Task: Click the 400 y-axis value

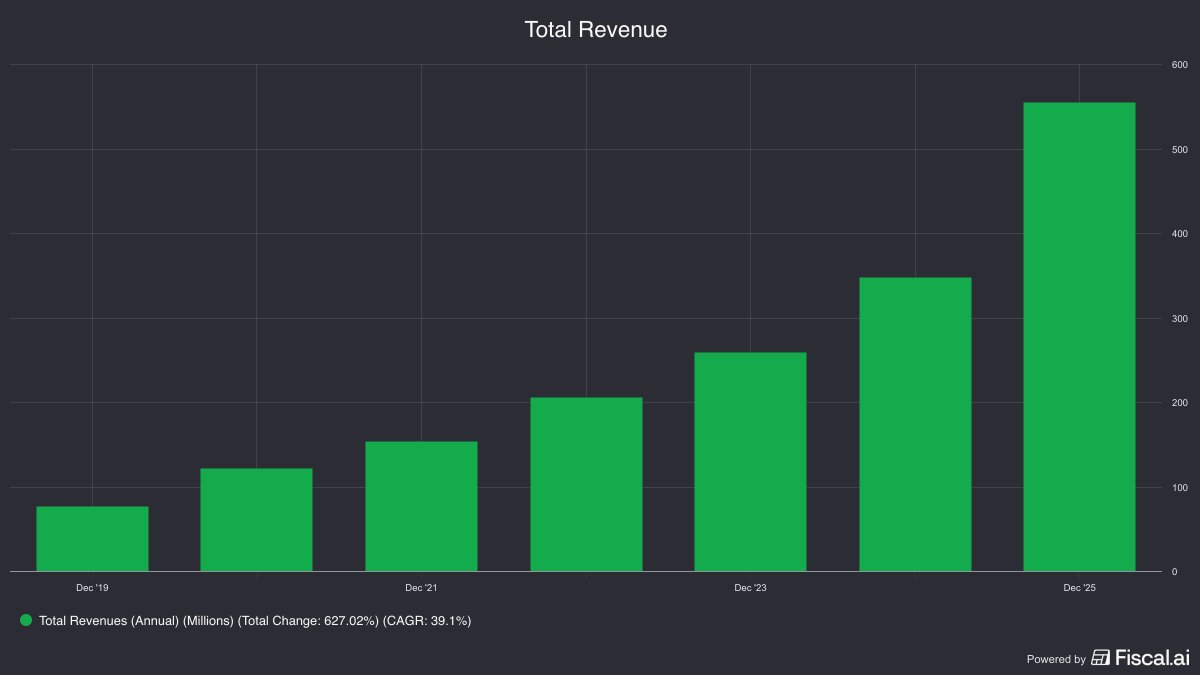Action: click(x=1180, y=234)
